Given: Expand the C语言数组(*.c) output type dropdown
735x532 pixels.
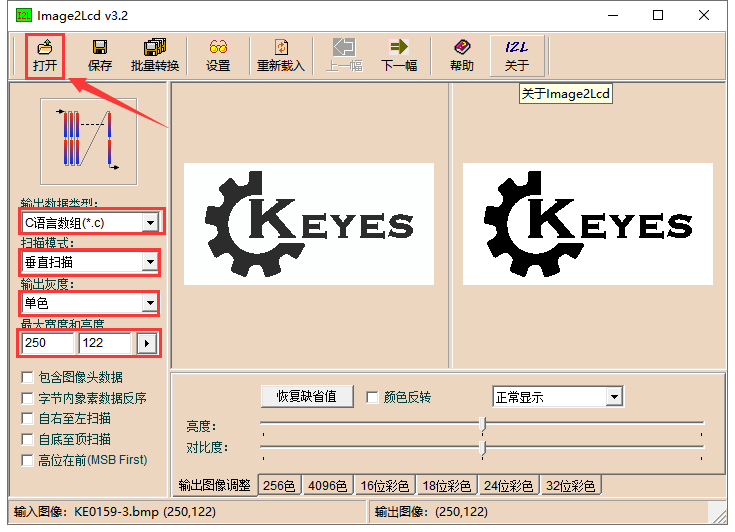Looking at the screenshot, I should (x=150, y=222).
